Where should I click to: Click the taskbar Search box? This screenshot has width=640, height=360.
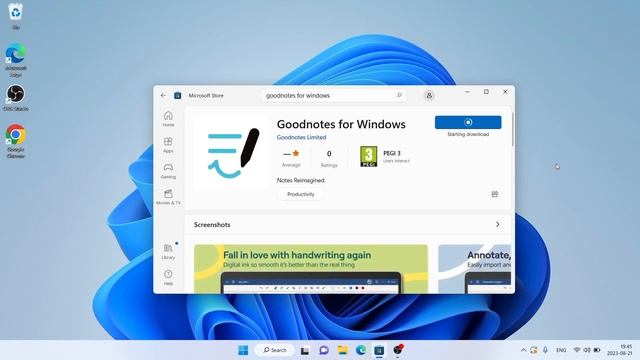pyautogui.click(x=274, y=350)
